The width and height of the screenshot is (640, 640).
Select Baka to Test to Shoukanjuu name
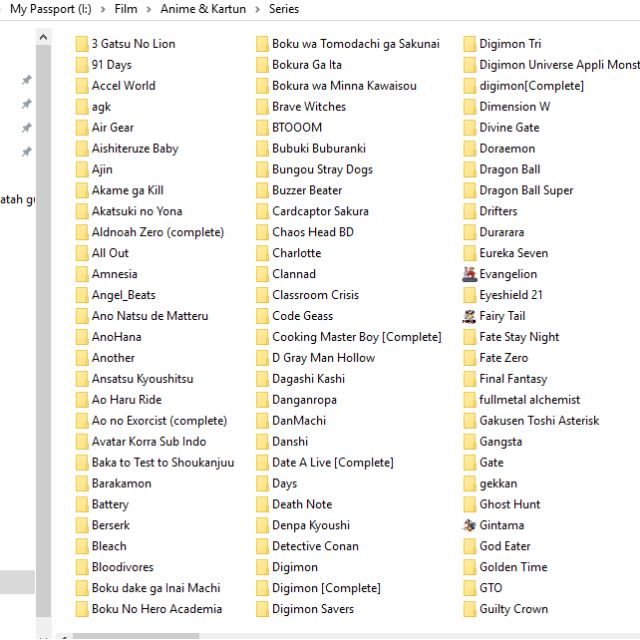[163, 462]
